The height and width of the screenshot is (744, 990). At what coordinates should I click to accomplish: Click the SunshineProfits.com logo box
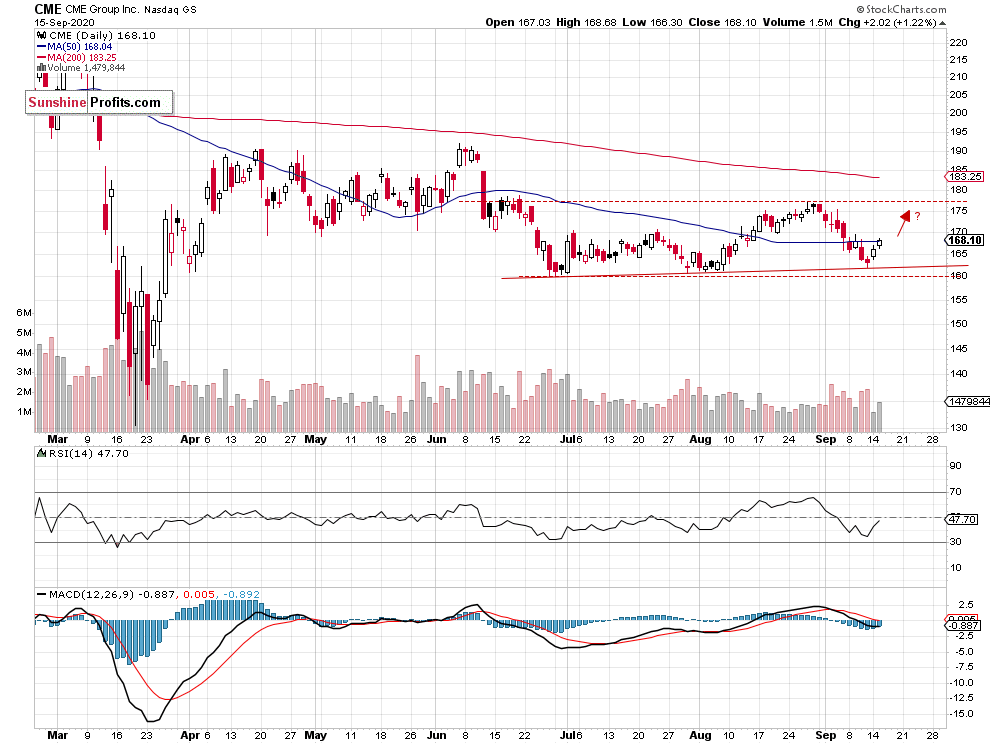coord(99,102)
